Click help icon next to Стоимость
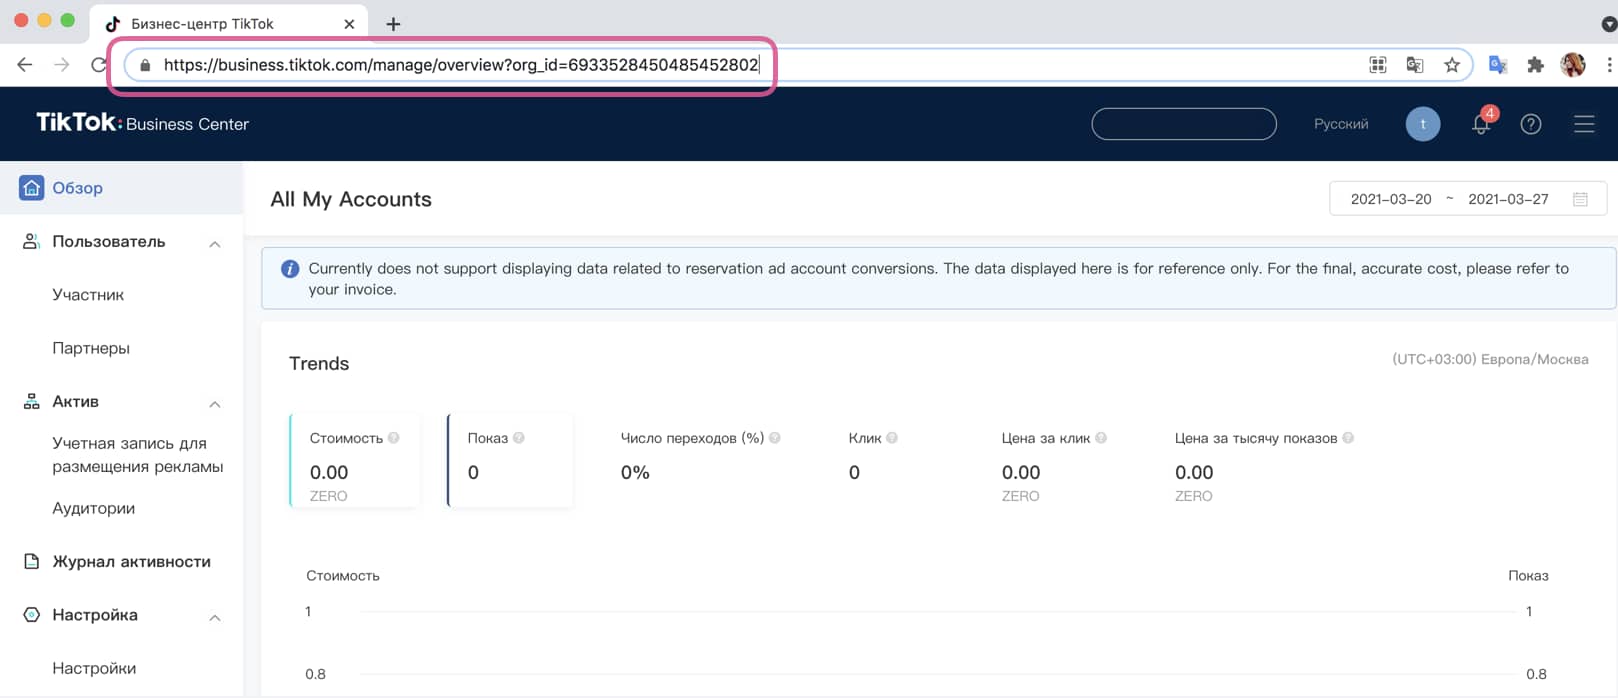1618x698 pixels. click(x=394, y=438)
